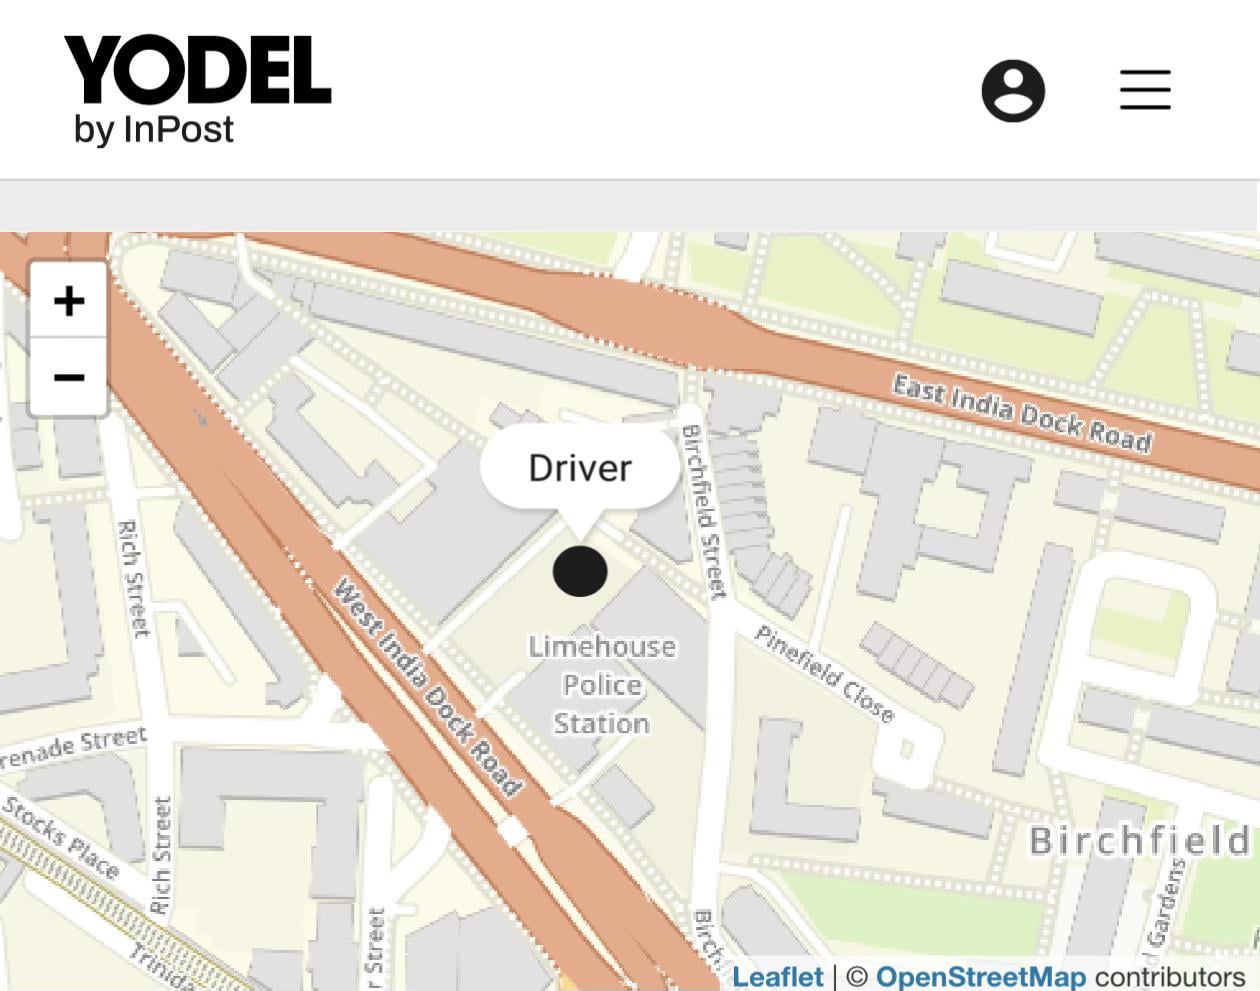The width and height of the screenshot is (1260, 991).
Task: Click the West India Dock Road label
Action: click(x=427, y=687)
